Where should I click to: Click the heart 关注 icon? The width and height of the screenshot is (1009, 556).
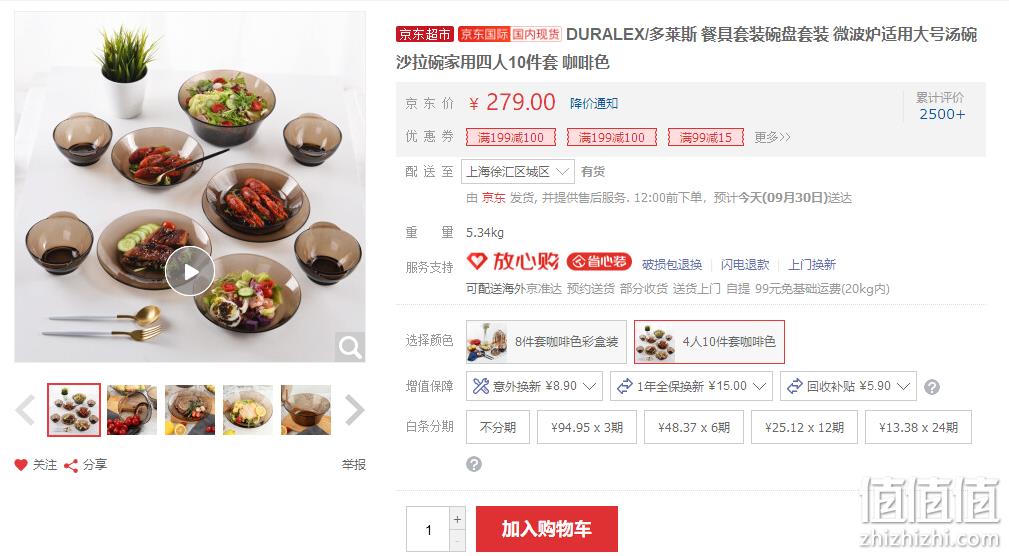tap(21, 465)
